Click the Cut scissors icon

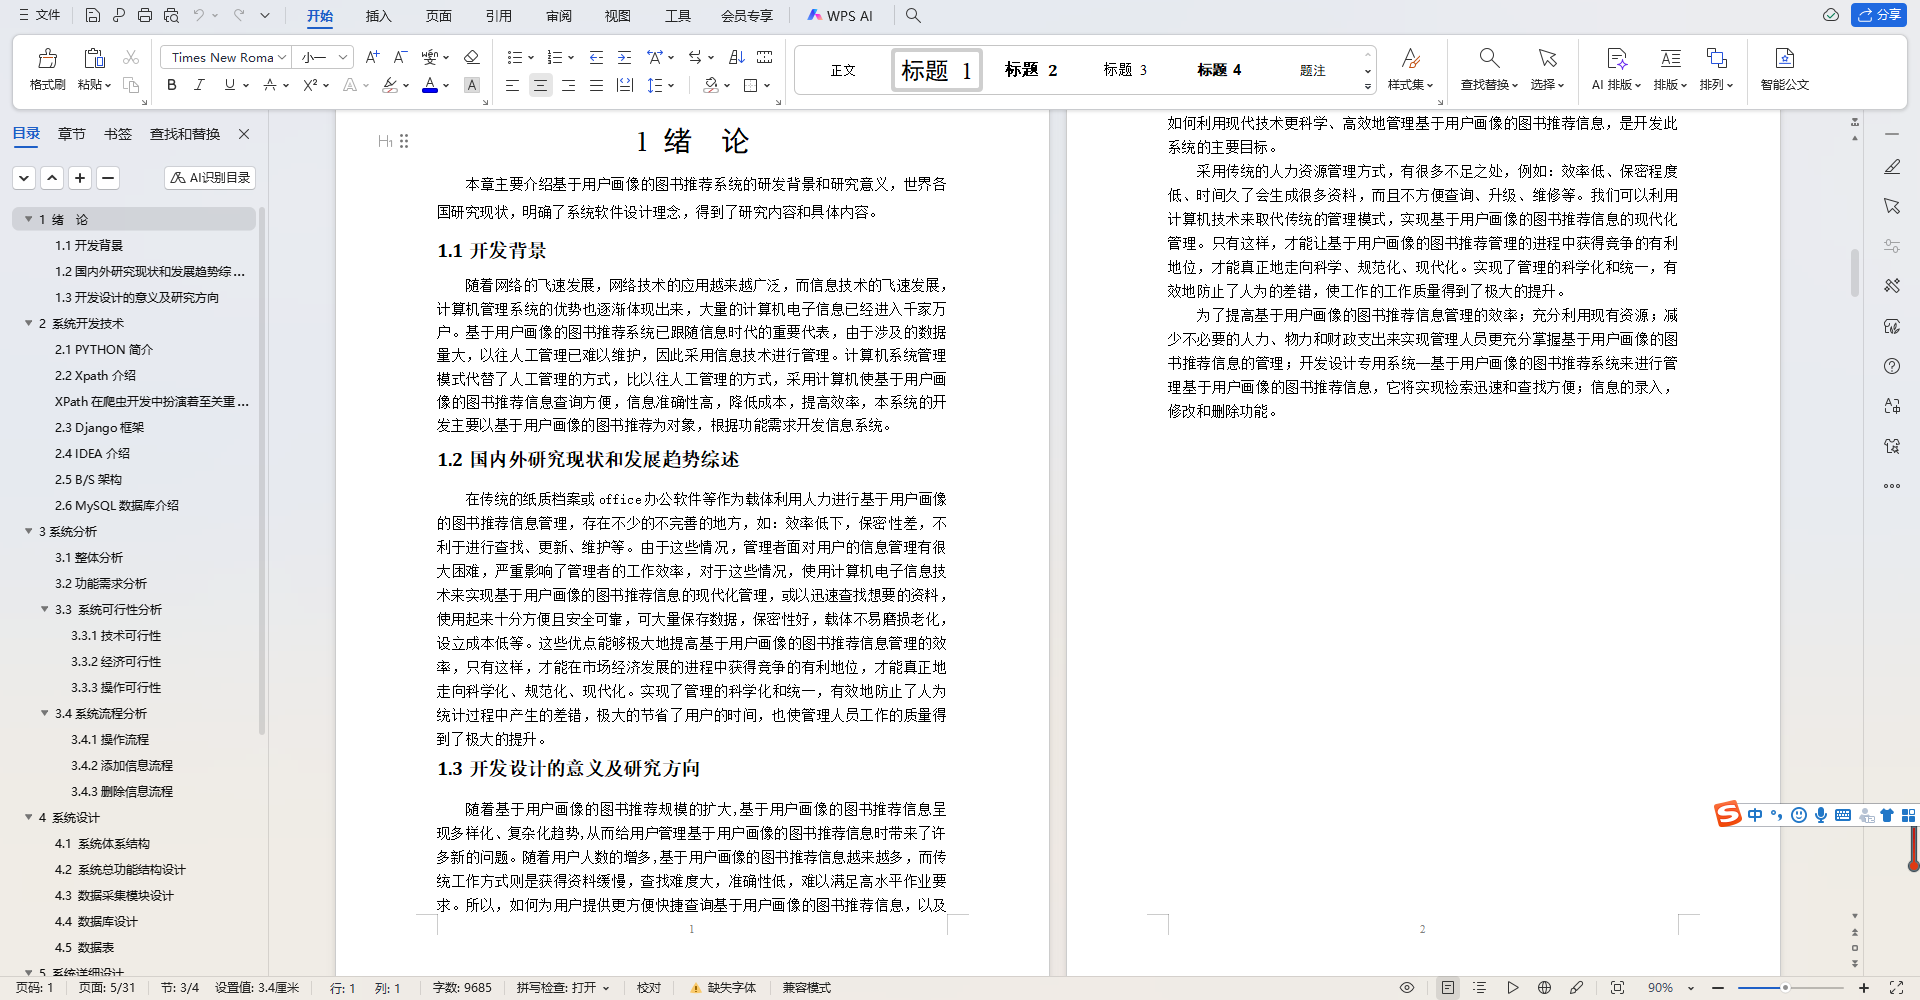[x=131, y=57]
